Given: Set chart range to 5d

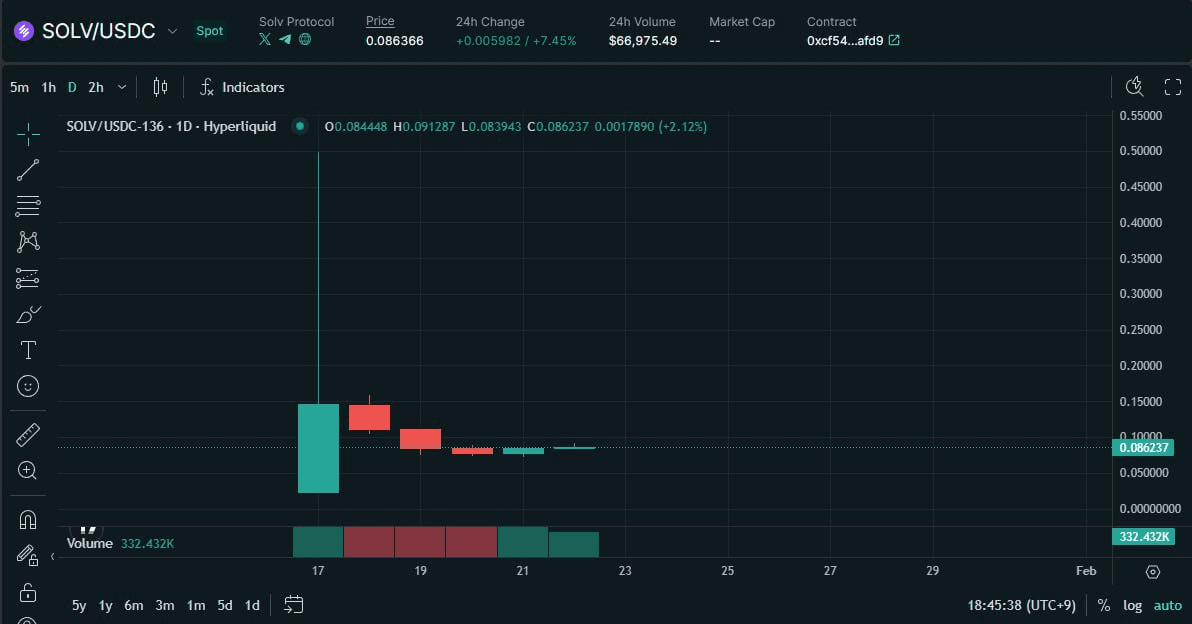Looking at the screenshot, I should [x=225, y=606].
